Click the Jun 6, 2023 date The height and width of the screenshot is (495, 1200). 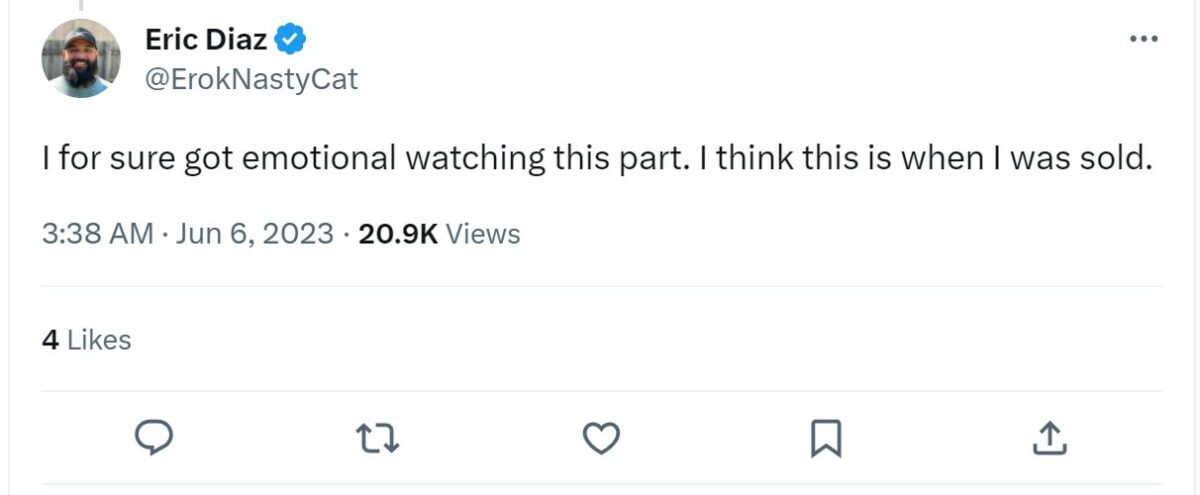point(253,234)
